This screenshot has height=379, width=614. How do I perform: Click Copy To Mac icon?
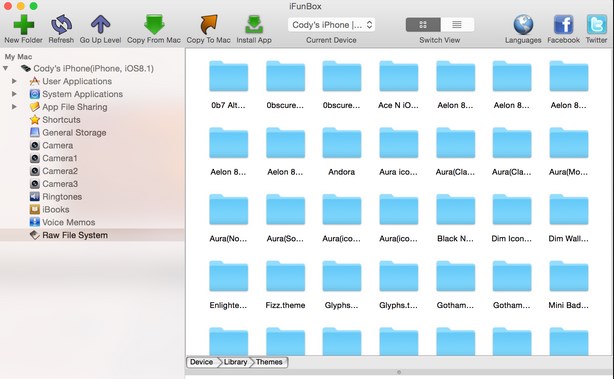pos(208,25)
